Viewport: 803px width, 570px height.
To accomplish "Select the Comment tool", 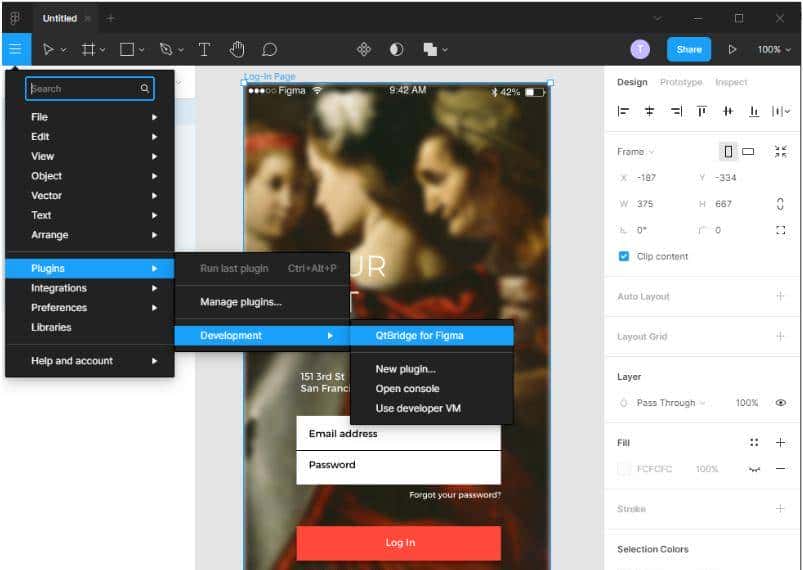I will (x=269, y=49).
